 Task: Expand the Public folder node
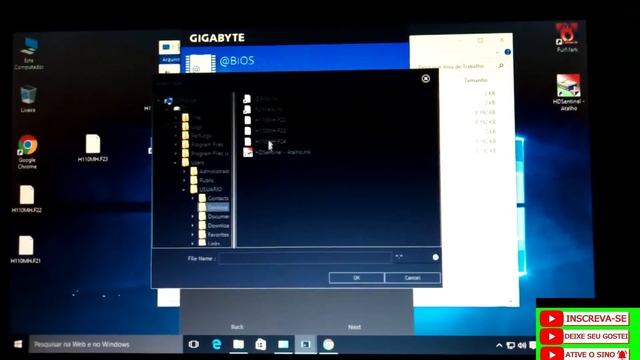pyautogui.click(x=184, y=180)
